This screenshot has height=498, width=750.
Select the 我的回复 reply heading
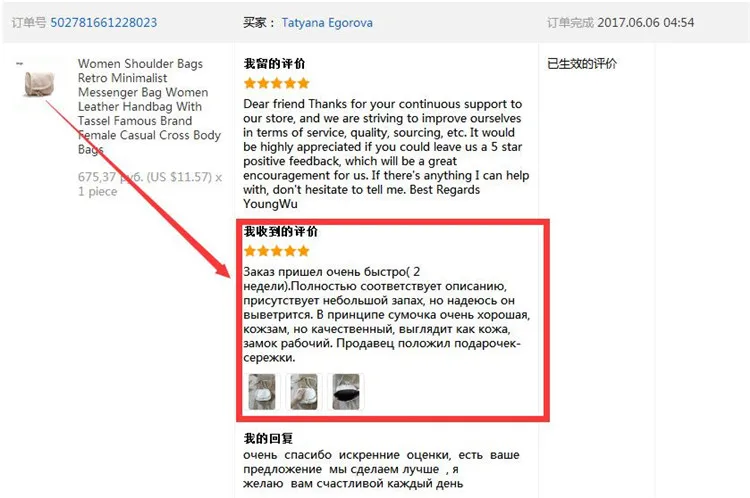coord(268,438)
